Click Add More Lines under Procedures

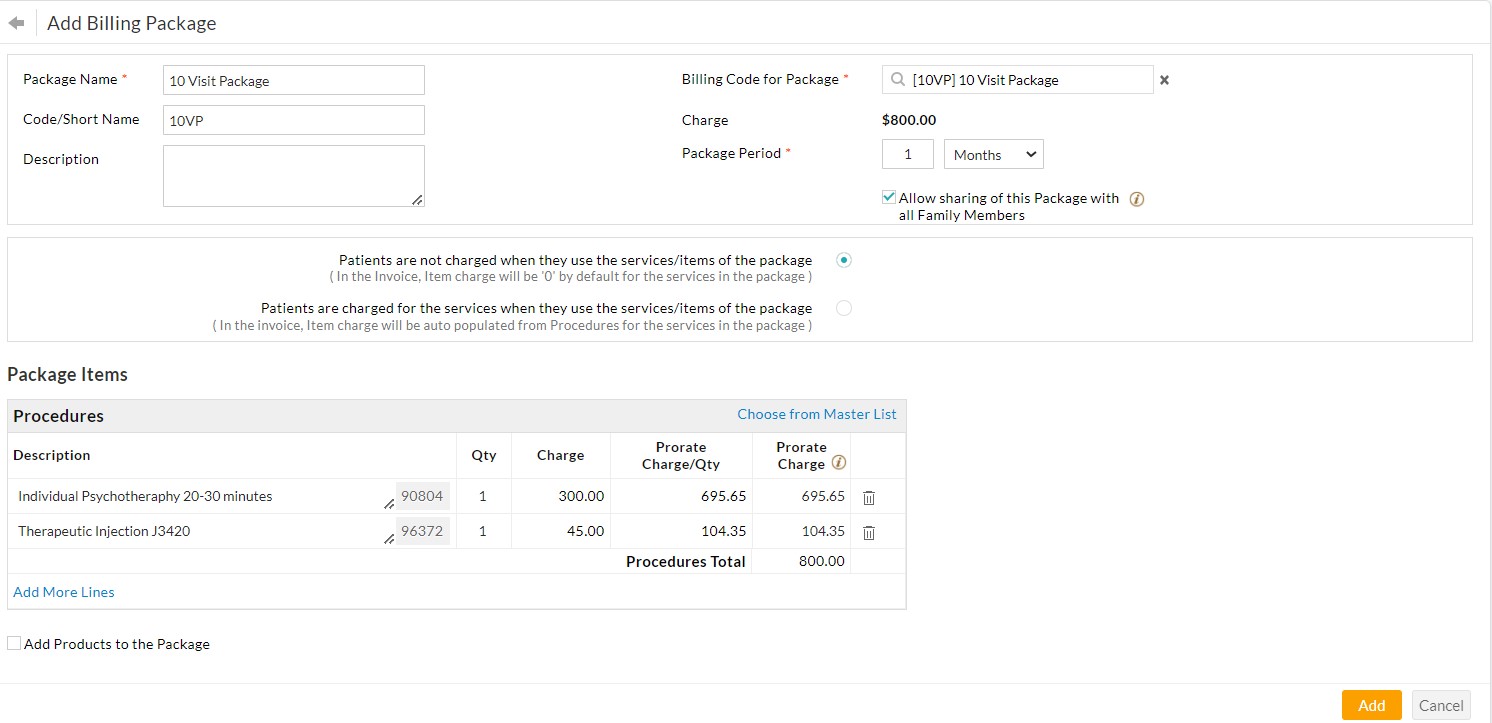click(x=63, y=592)
